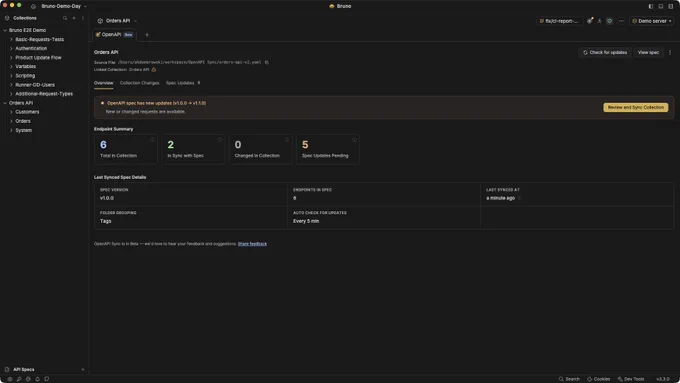
Task: Toggle the sidebar layout icon in title bar
Action: click(651, 7)
